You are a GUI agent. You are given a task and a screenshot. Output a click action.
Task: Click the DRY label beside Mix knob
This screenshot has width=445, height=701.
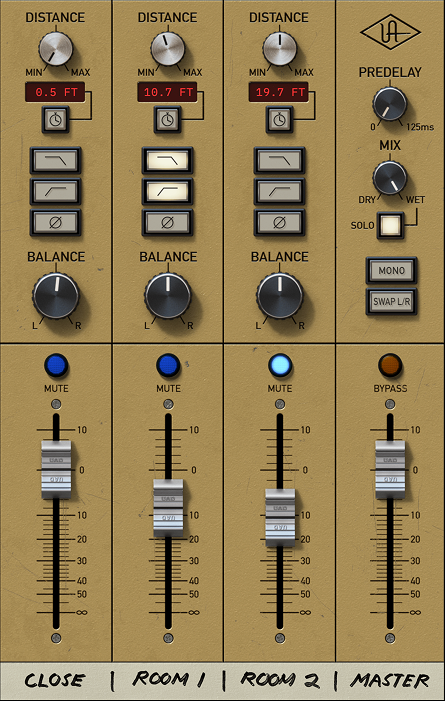click(x=367, y=200)
